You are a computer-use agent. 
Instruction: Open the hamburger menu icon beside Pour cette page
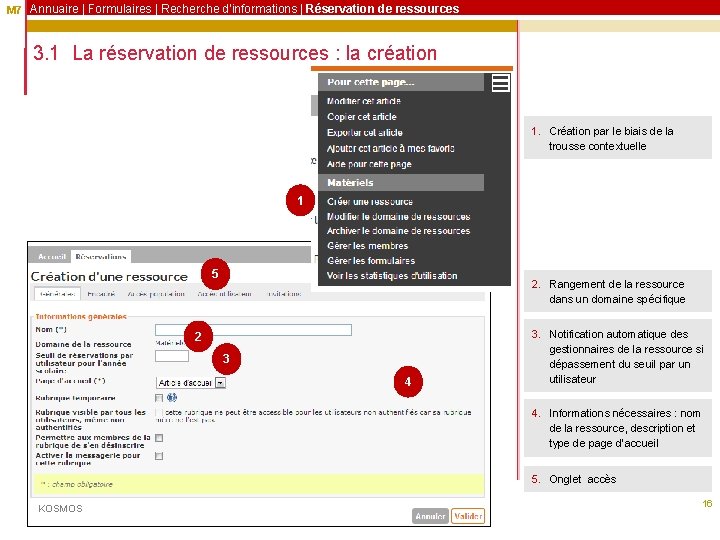pos(500,83)
